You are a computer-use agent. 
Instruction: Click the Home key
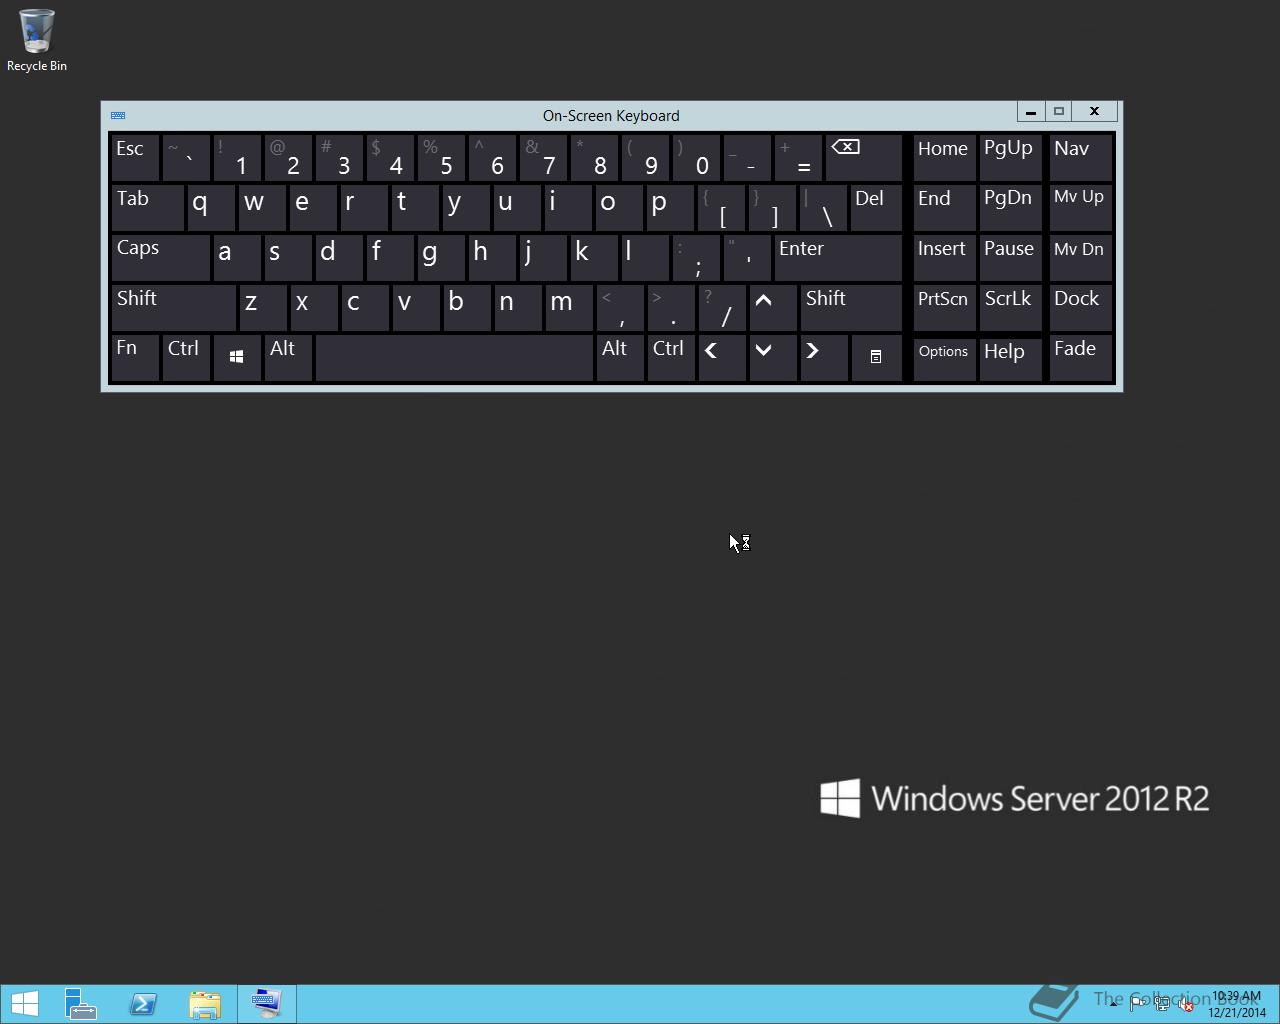coord(944,158)
